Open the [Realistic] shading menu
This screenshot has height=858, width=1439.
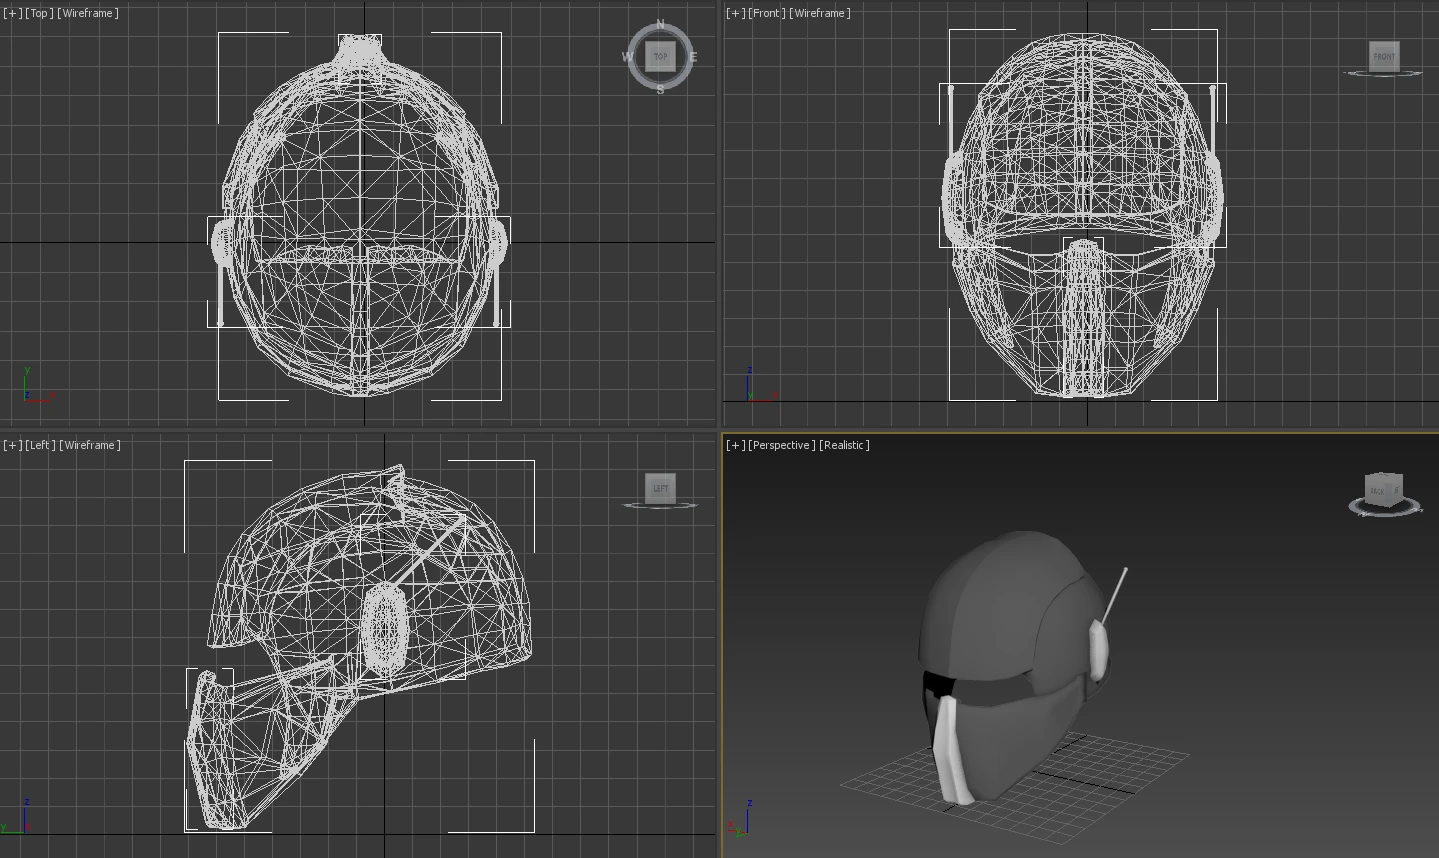pos(845,445)
